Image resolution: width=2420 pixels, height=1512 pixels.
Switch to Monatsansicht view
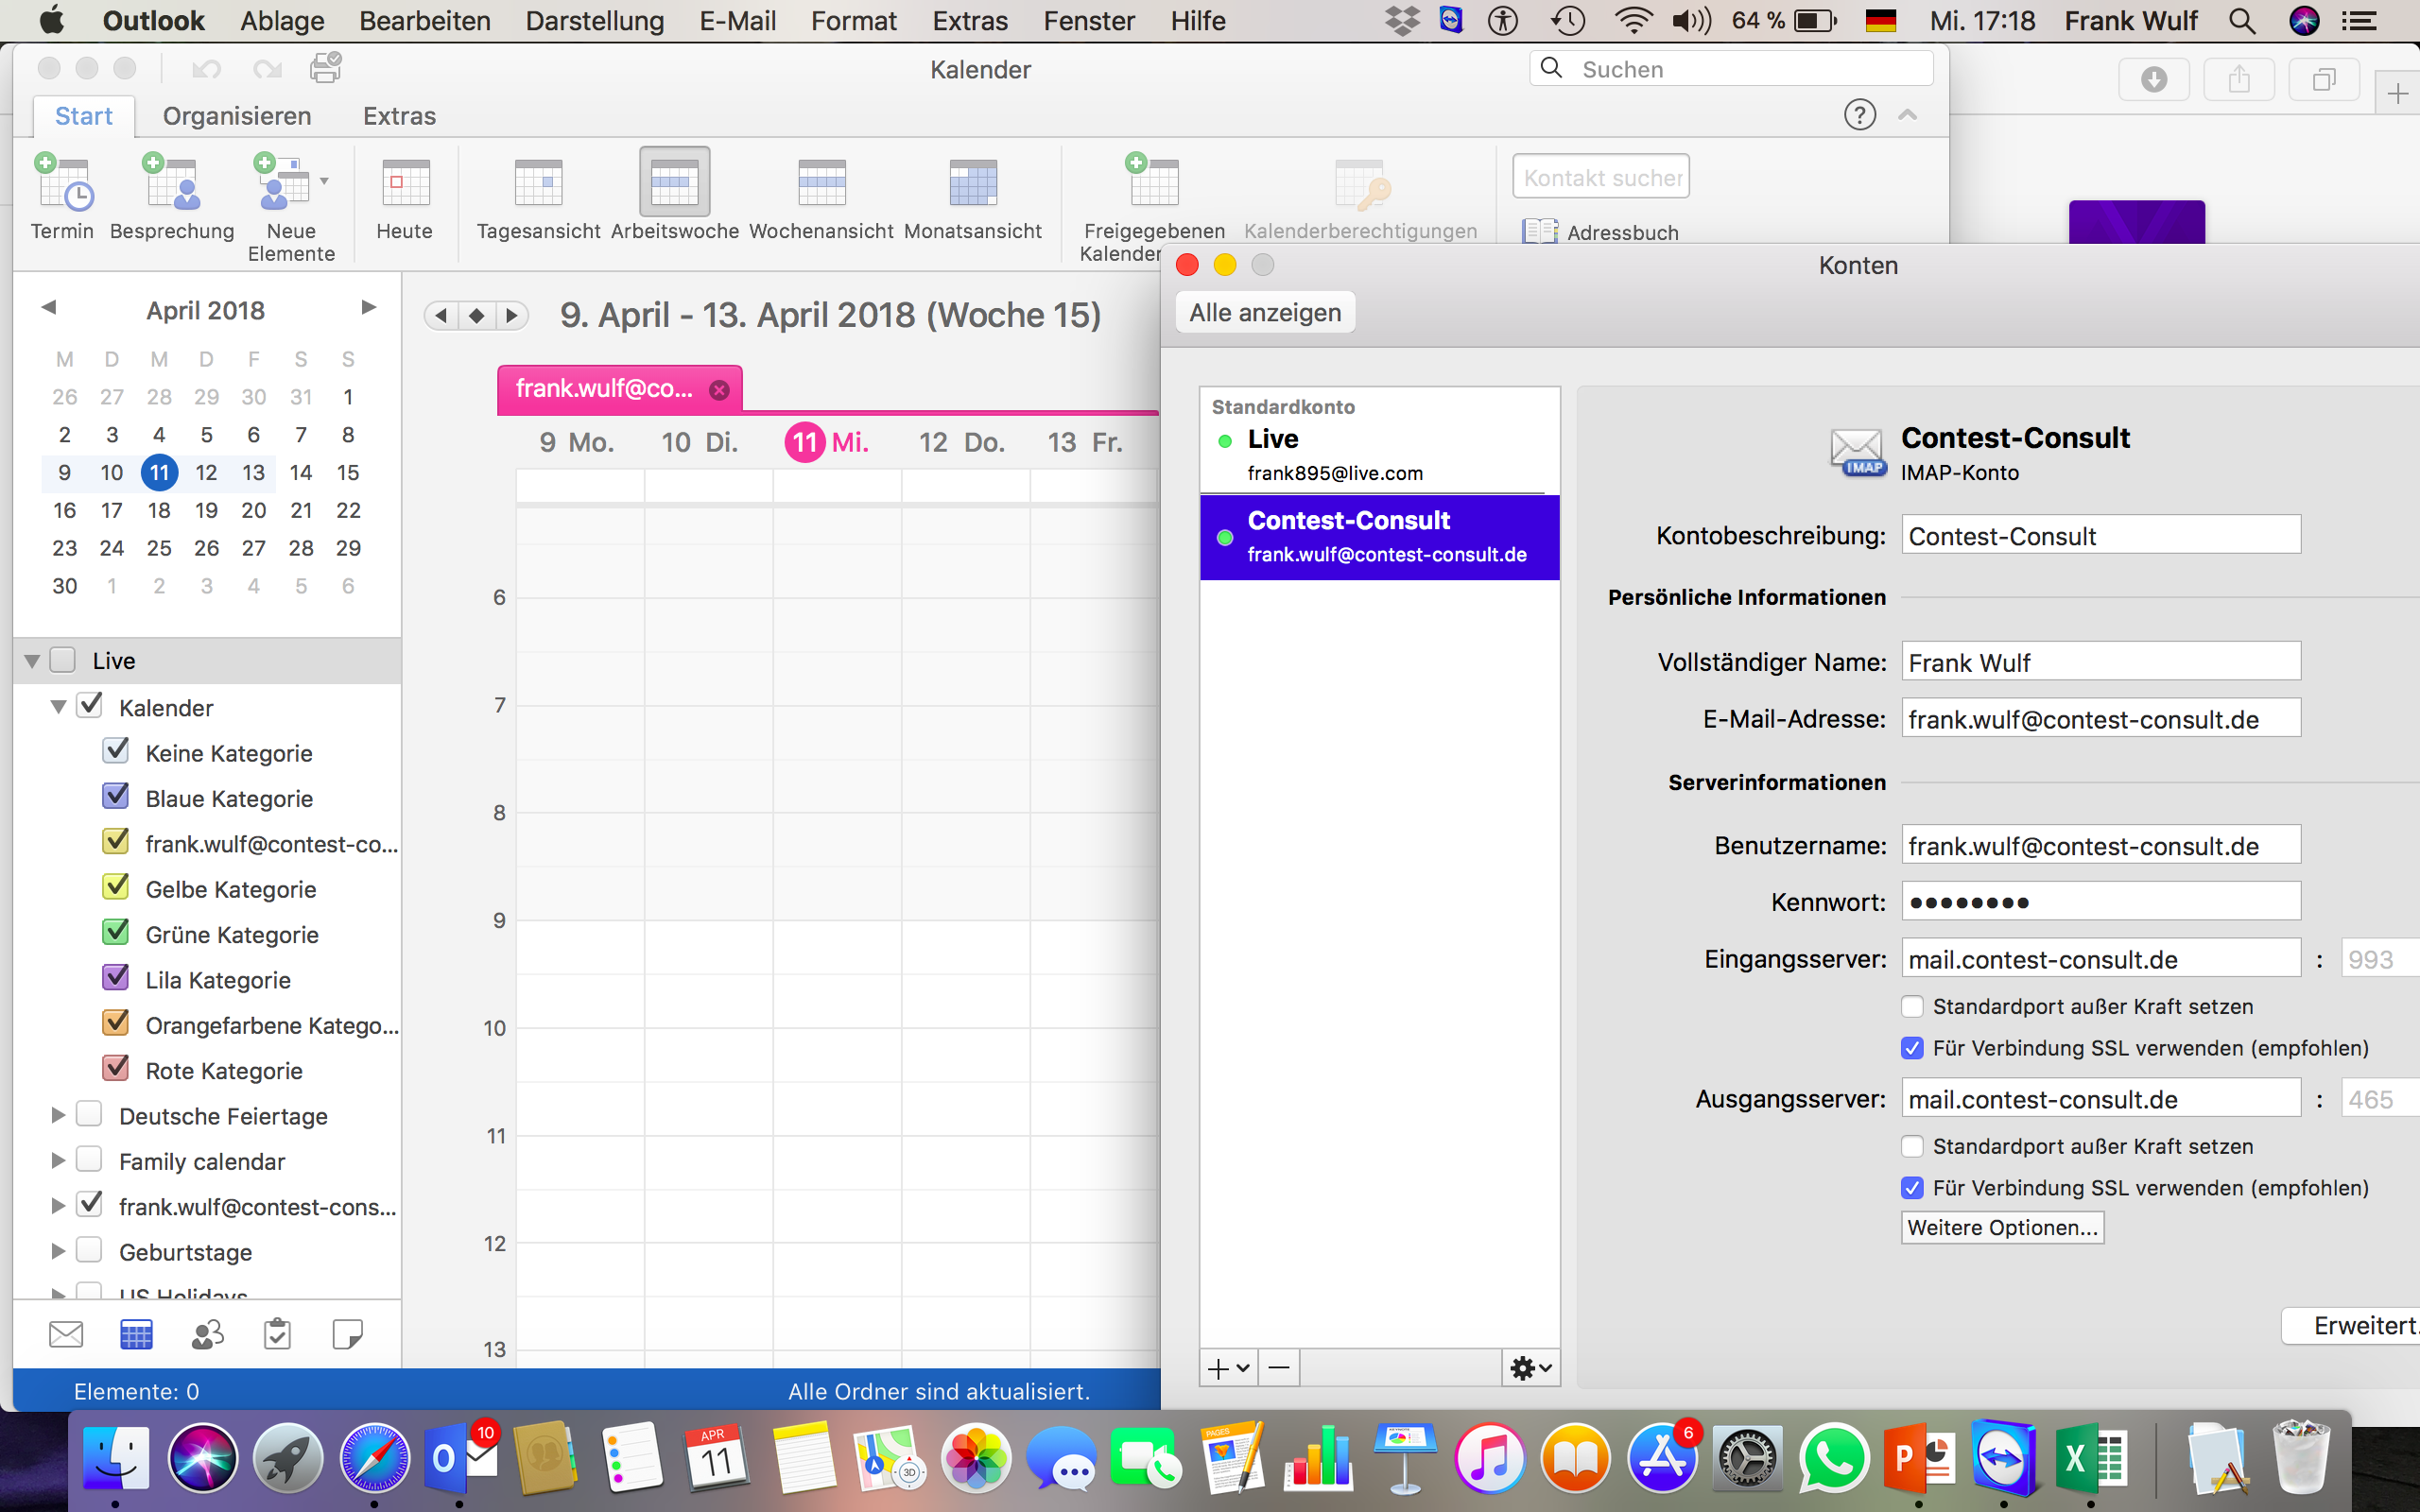pyautogui.click(x=972, y=197)
